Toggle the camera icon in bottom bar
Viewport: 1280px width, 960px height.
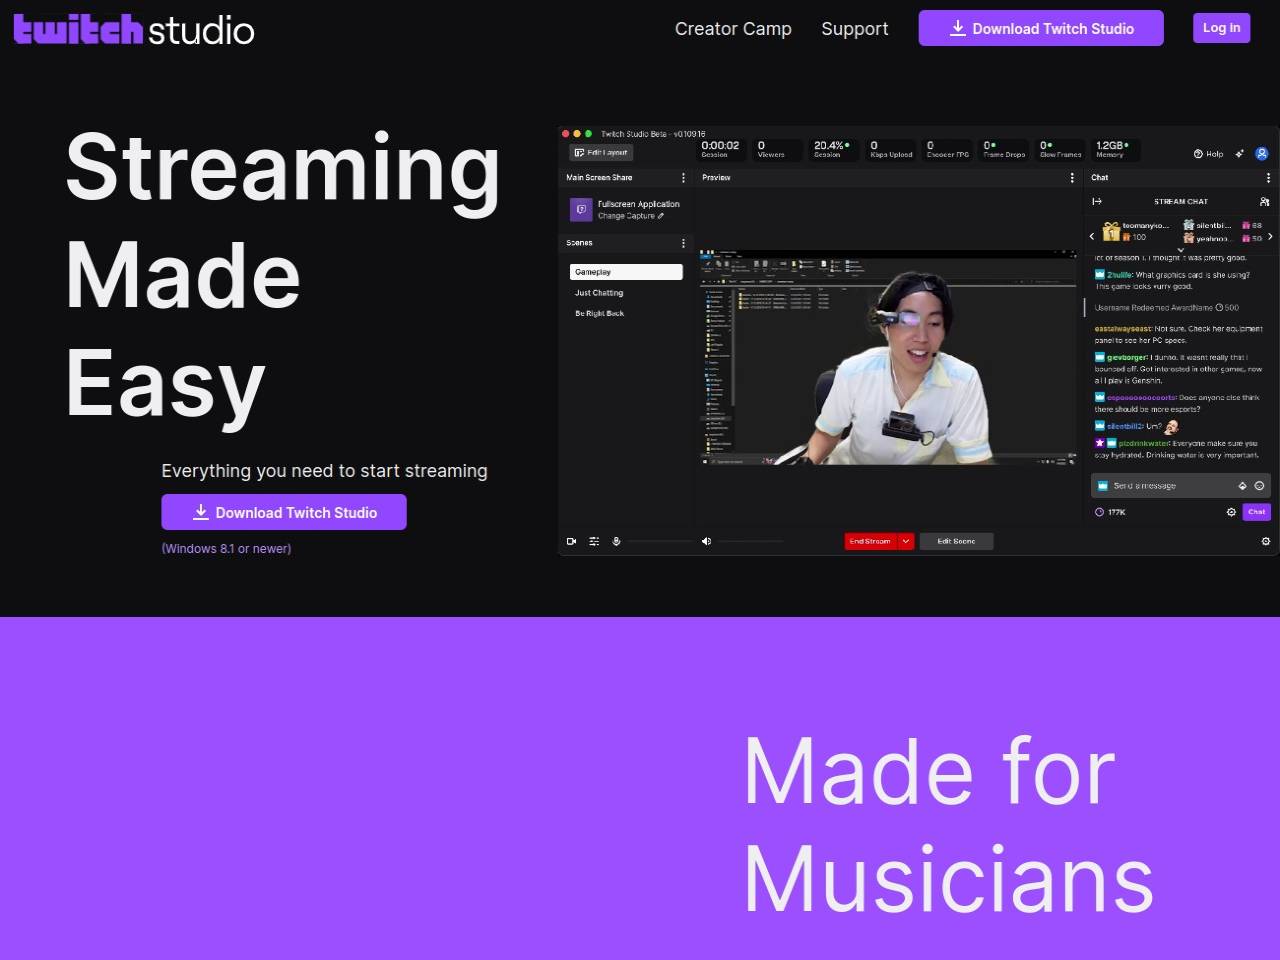coord(572,541)
